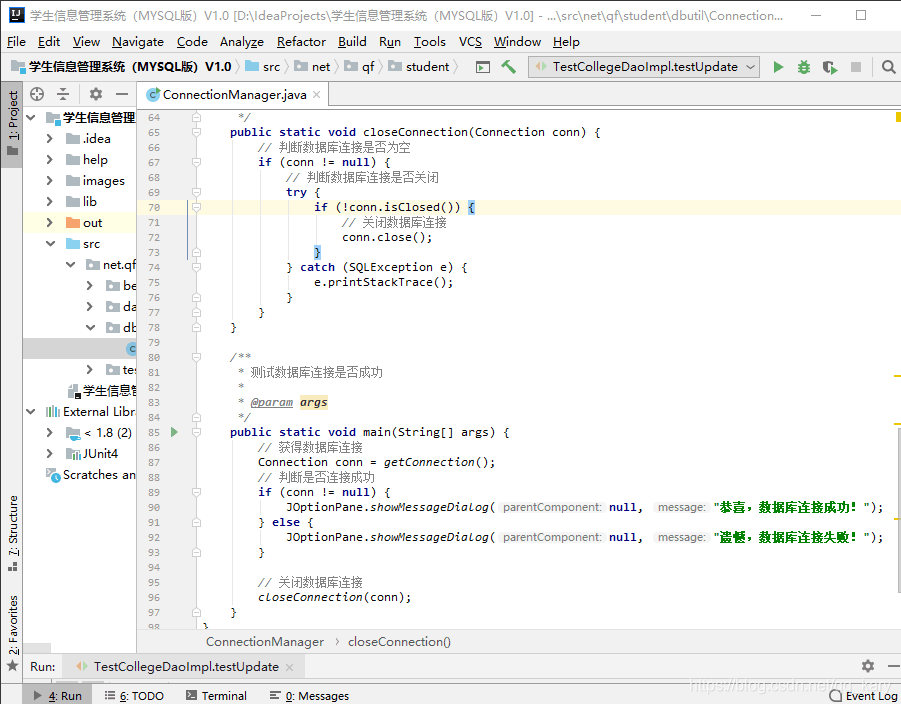Toggle fold marker at line 70
The image size is (901, 704).
coord(197,207)
